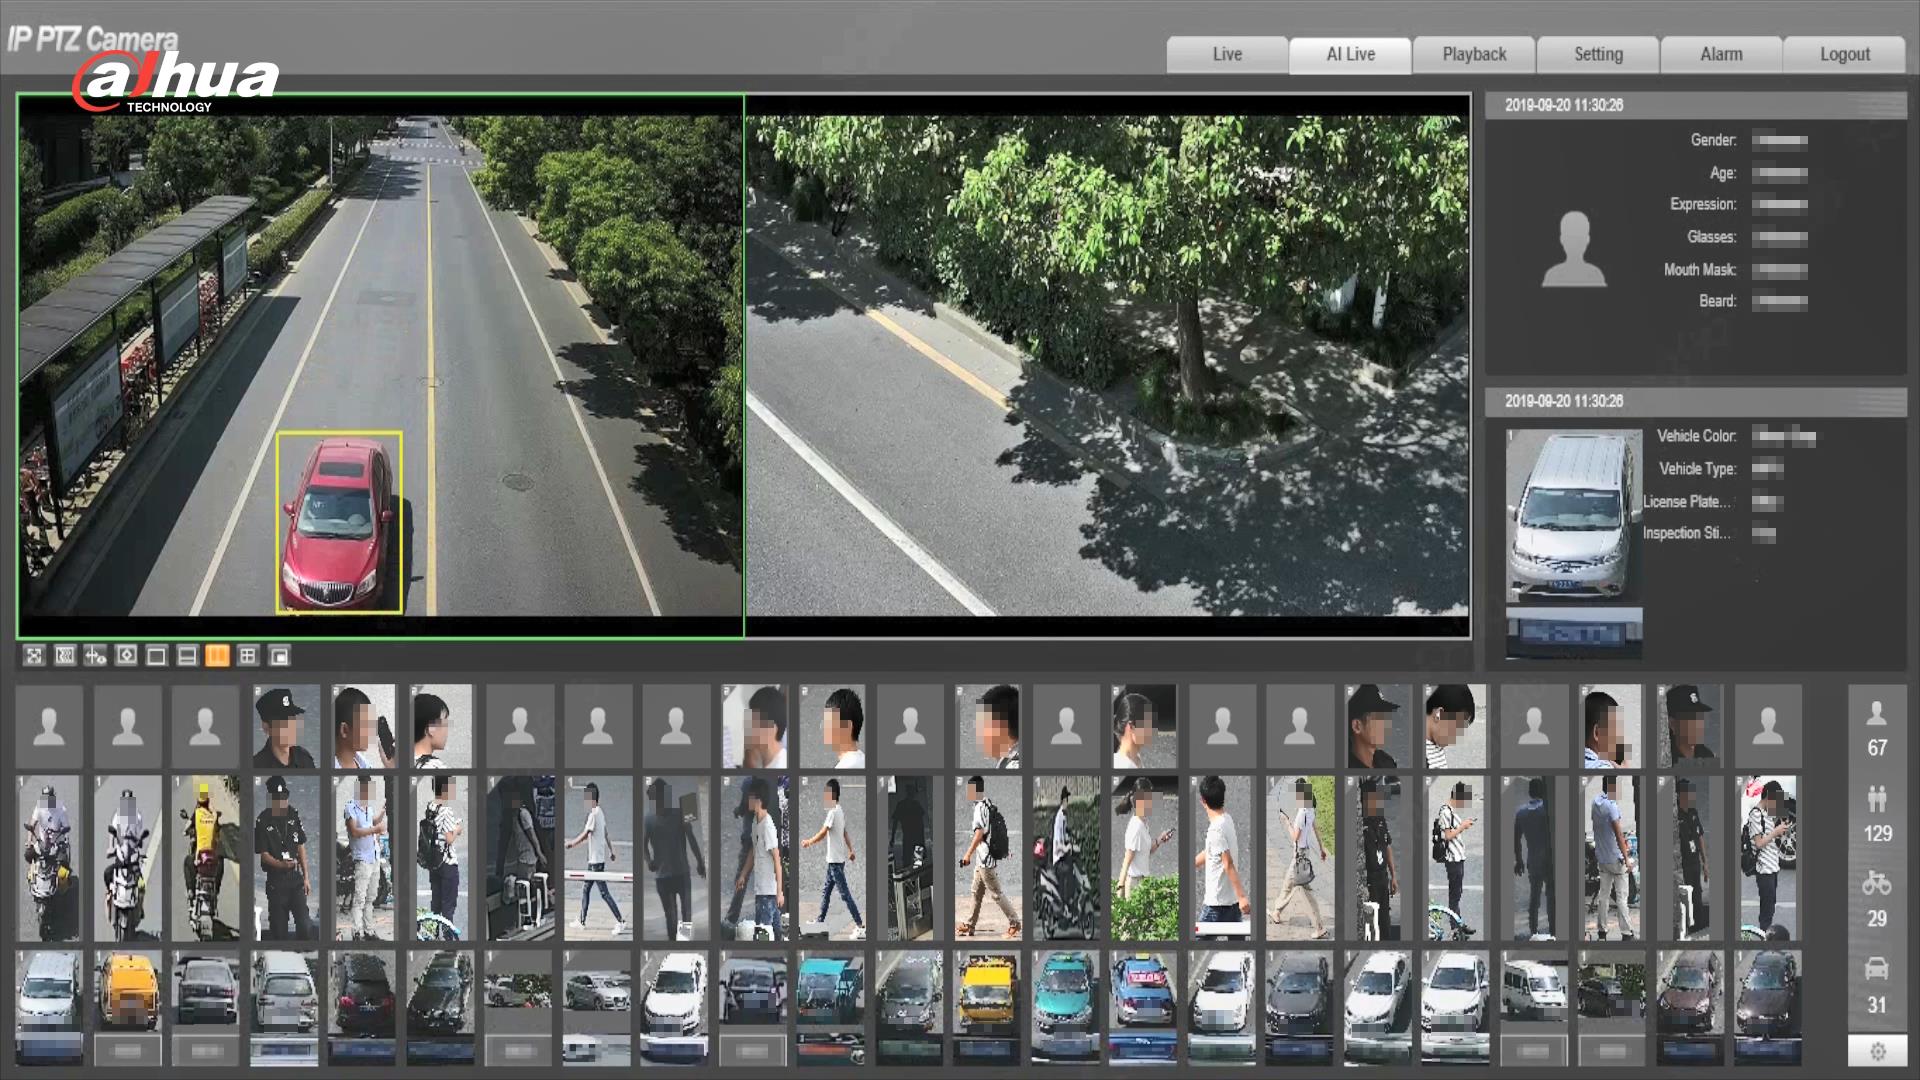Click the silver van snapshot in details
Image resolution: width=1920 pixels, height=1080 pixels.
(x=1573, y=515)
